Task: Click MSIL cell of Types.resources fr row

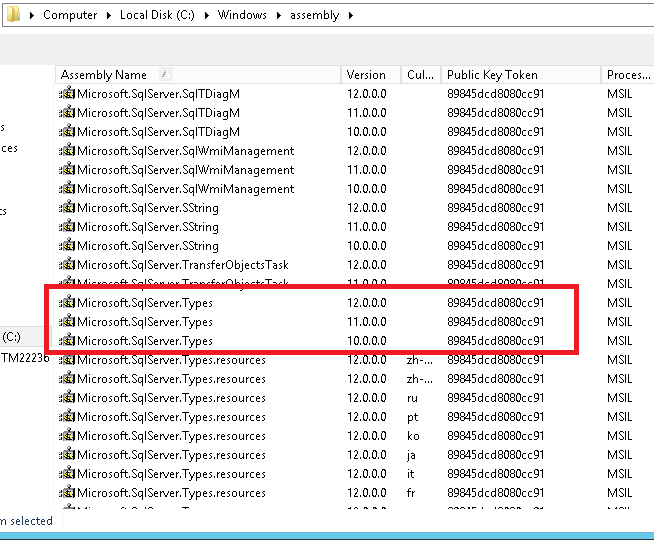Action: pyautogui.click(x=620, y=493)
